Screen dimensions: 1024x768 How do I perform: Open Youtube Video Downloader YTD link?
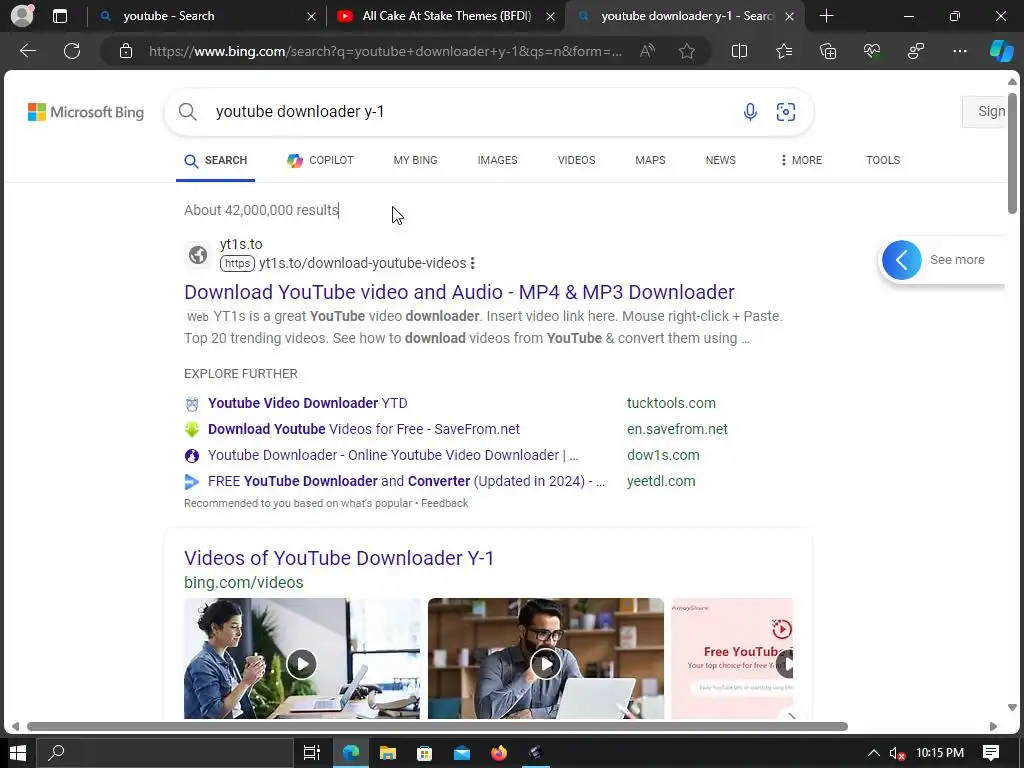[x=308, y=403]
